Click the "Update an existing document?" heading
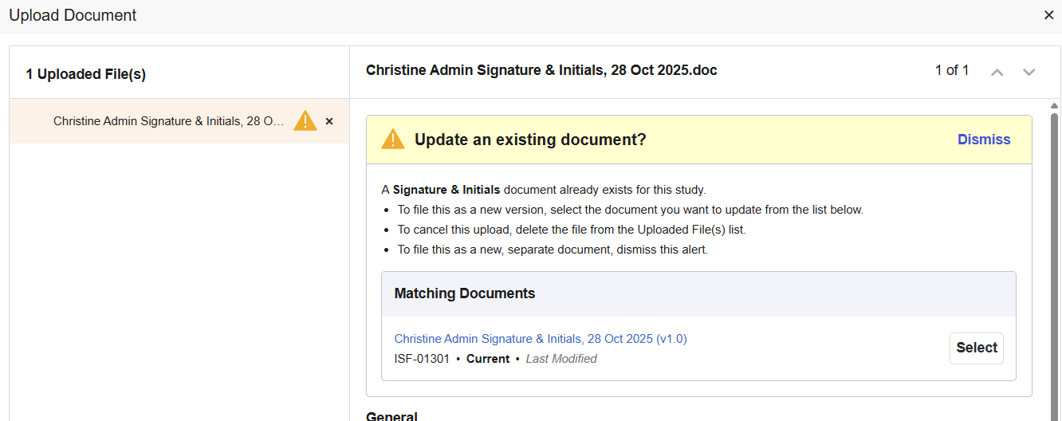Image resolution: width=1062 pixels, height=421 pixels. (530, 140)
